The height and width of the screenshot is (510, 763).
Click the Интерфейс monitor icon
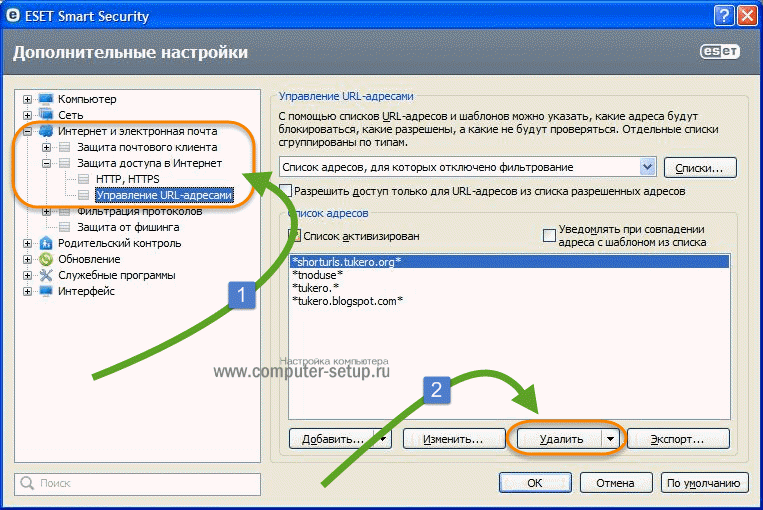[46, 291]
